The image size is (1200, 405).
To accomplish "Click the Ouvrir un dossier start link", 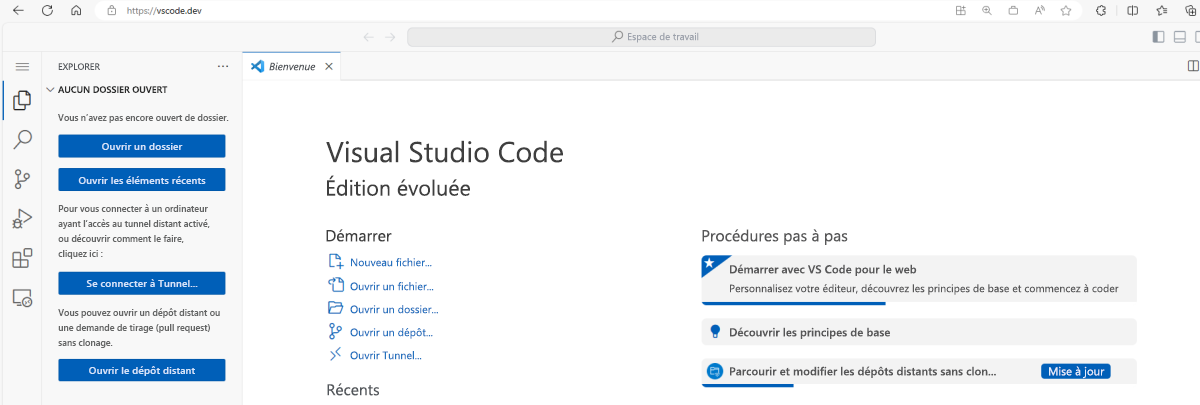I will click(x=394, y=309).
